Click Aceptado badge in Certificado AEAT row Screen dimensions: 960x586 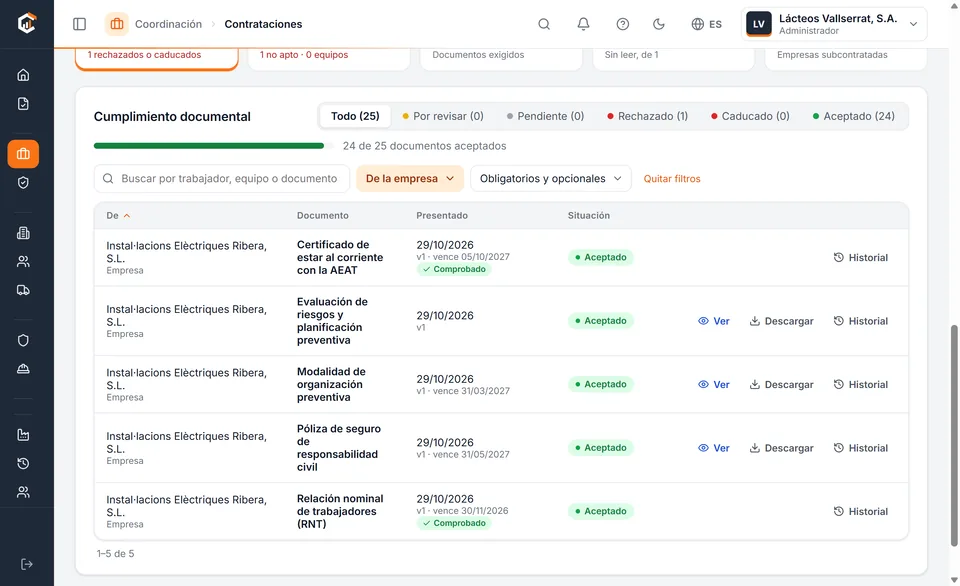[x=601, y=257]
